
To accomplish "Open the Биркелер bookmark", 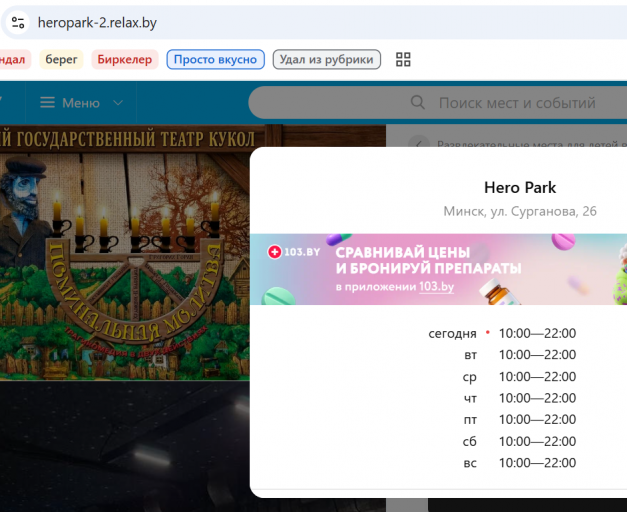I will (x=125, y=60).
